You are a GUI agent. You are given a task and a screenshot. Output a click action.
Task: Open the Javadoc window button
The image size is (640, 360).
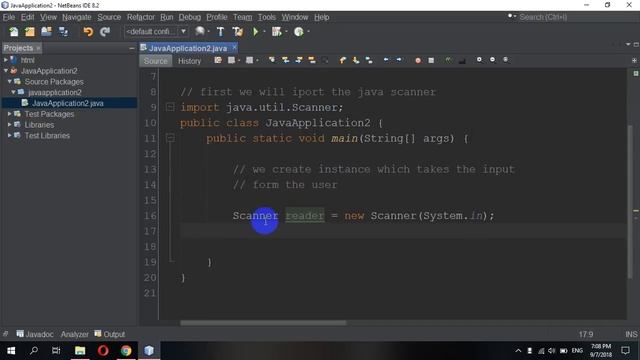pyautogui.click(x=35, y=334)
